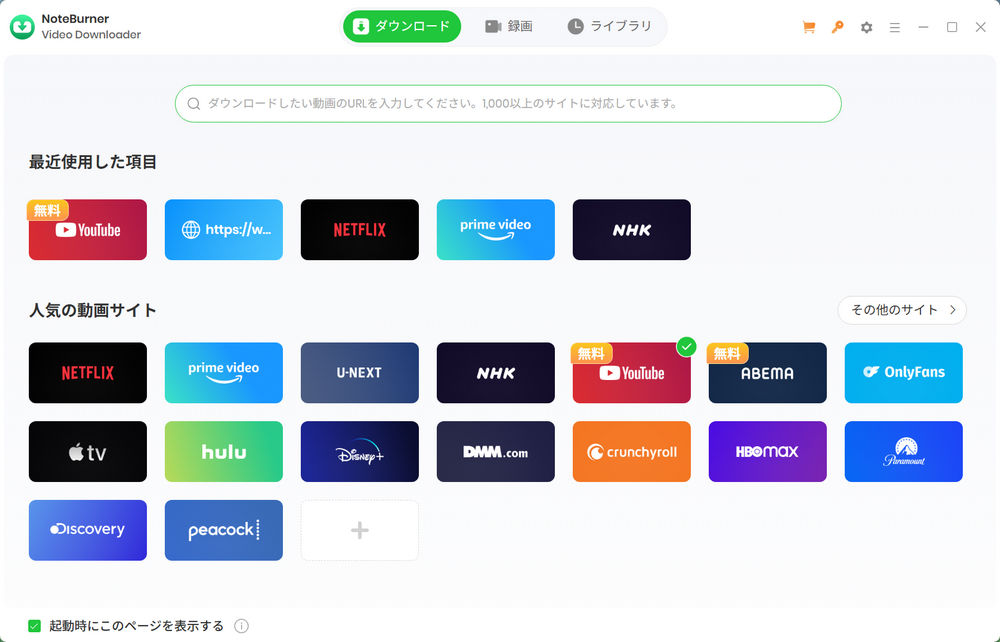The width and height of the screenshot is (1000, 642).
Task: Select the Discovery site tile
Action: [88, 530]
